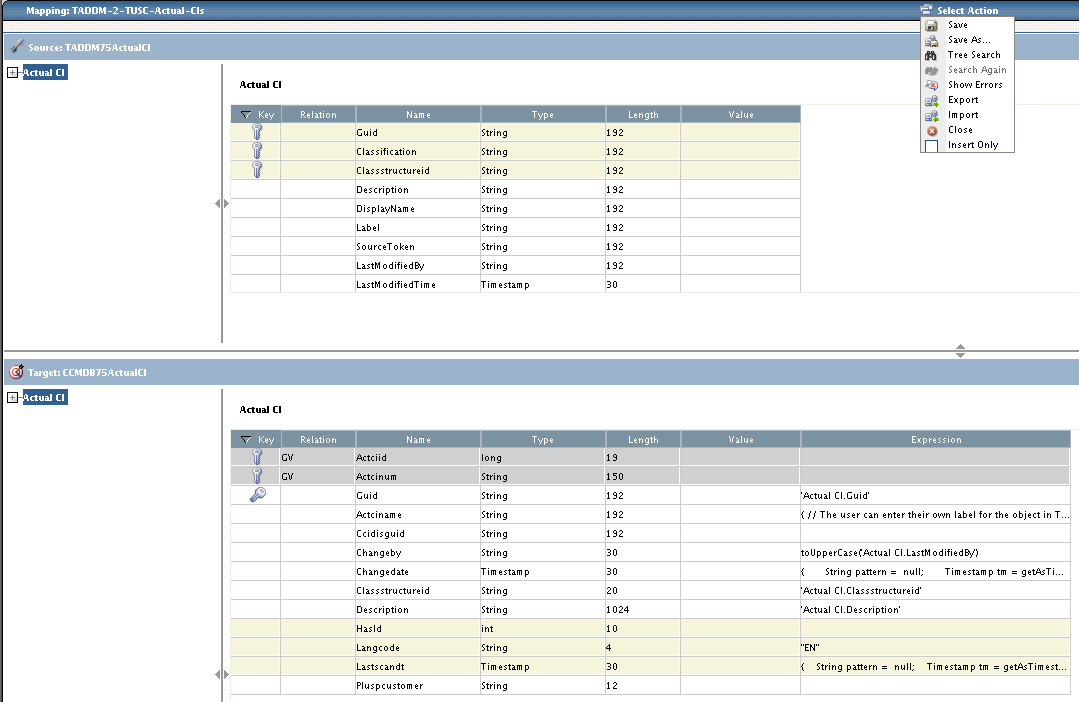Choose Close from the action menu
Image resolution: width=1079 pixels, height=702 pixels.
tap(960, 130)
